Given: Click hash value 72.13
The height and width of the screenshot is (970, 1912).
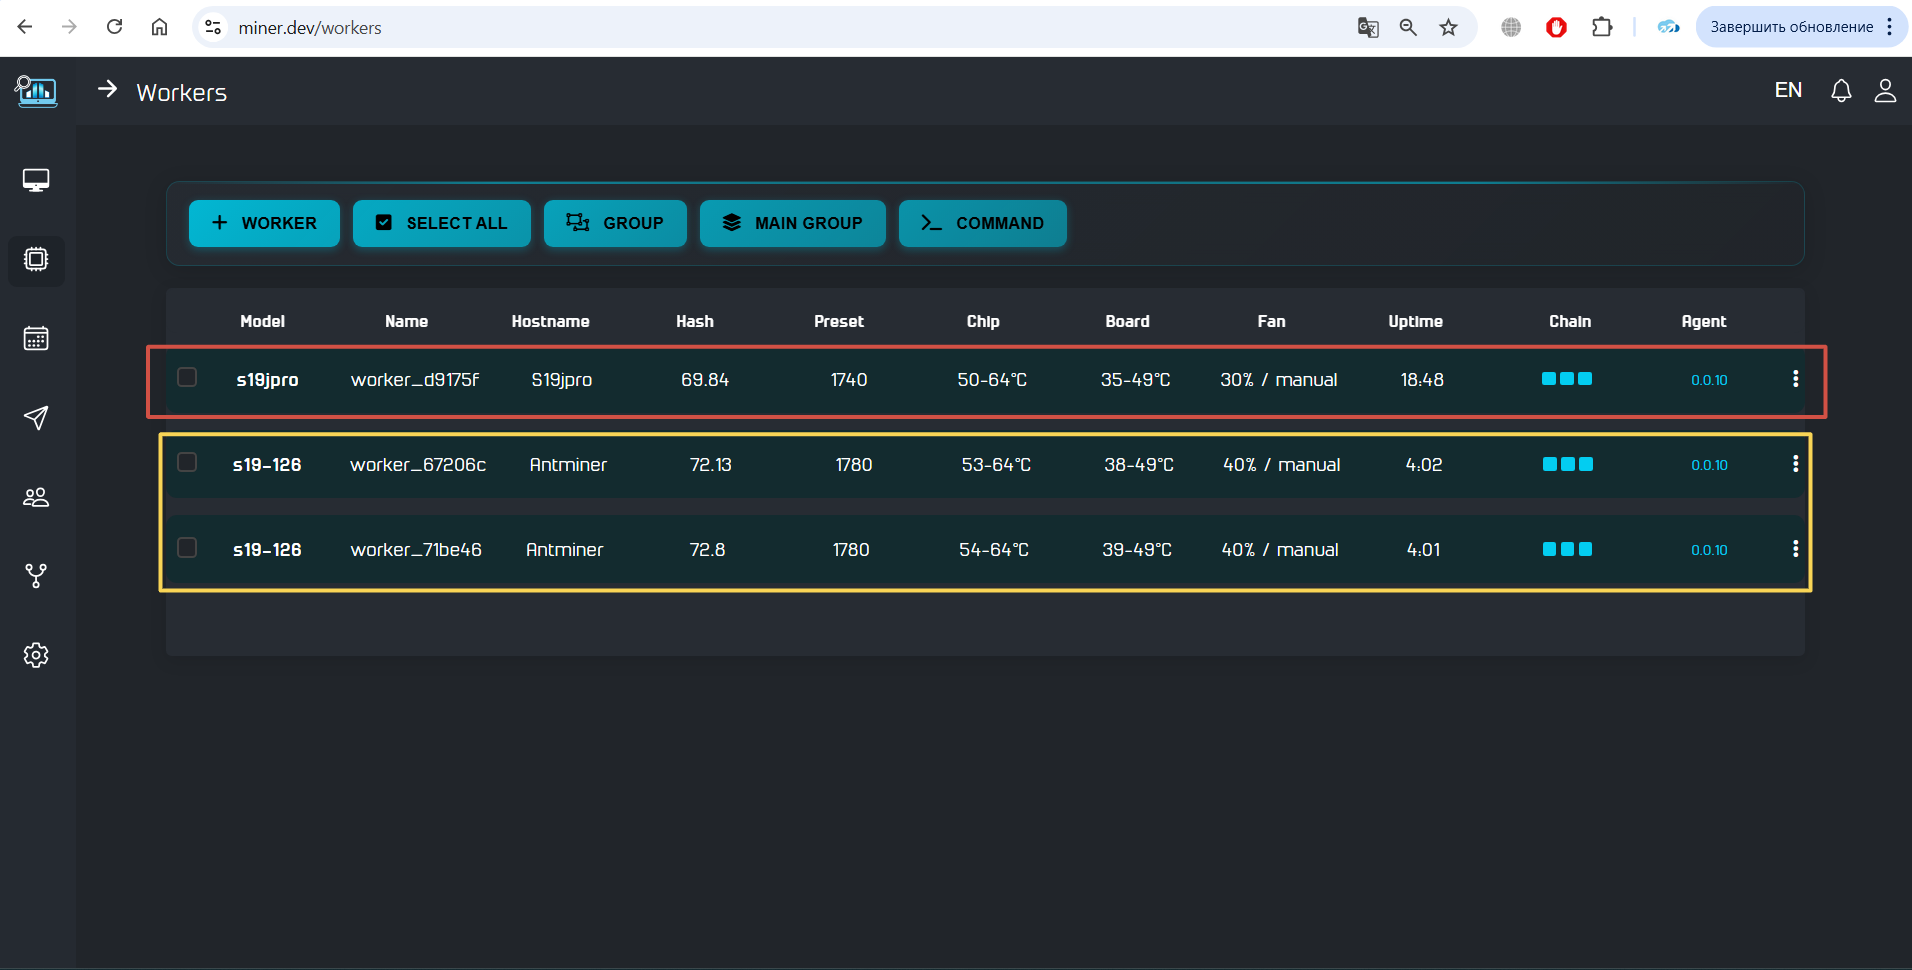Looking at the screenshot, I should (711, 465).
